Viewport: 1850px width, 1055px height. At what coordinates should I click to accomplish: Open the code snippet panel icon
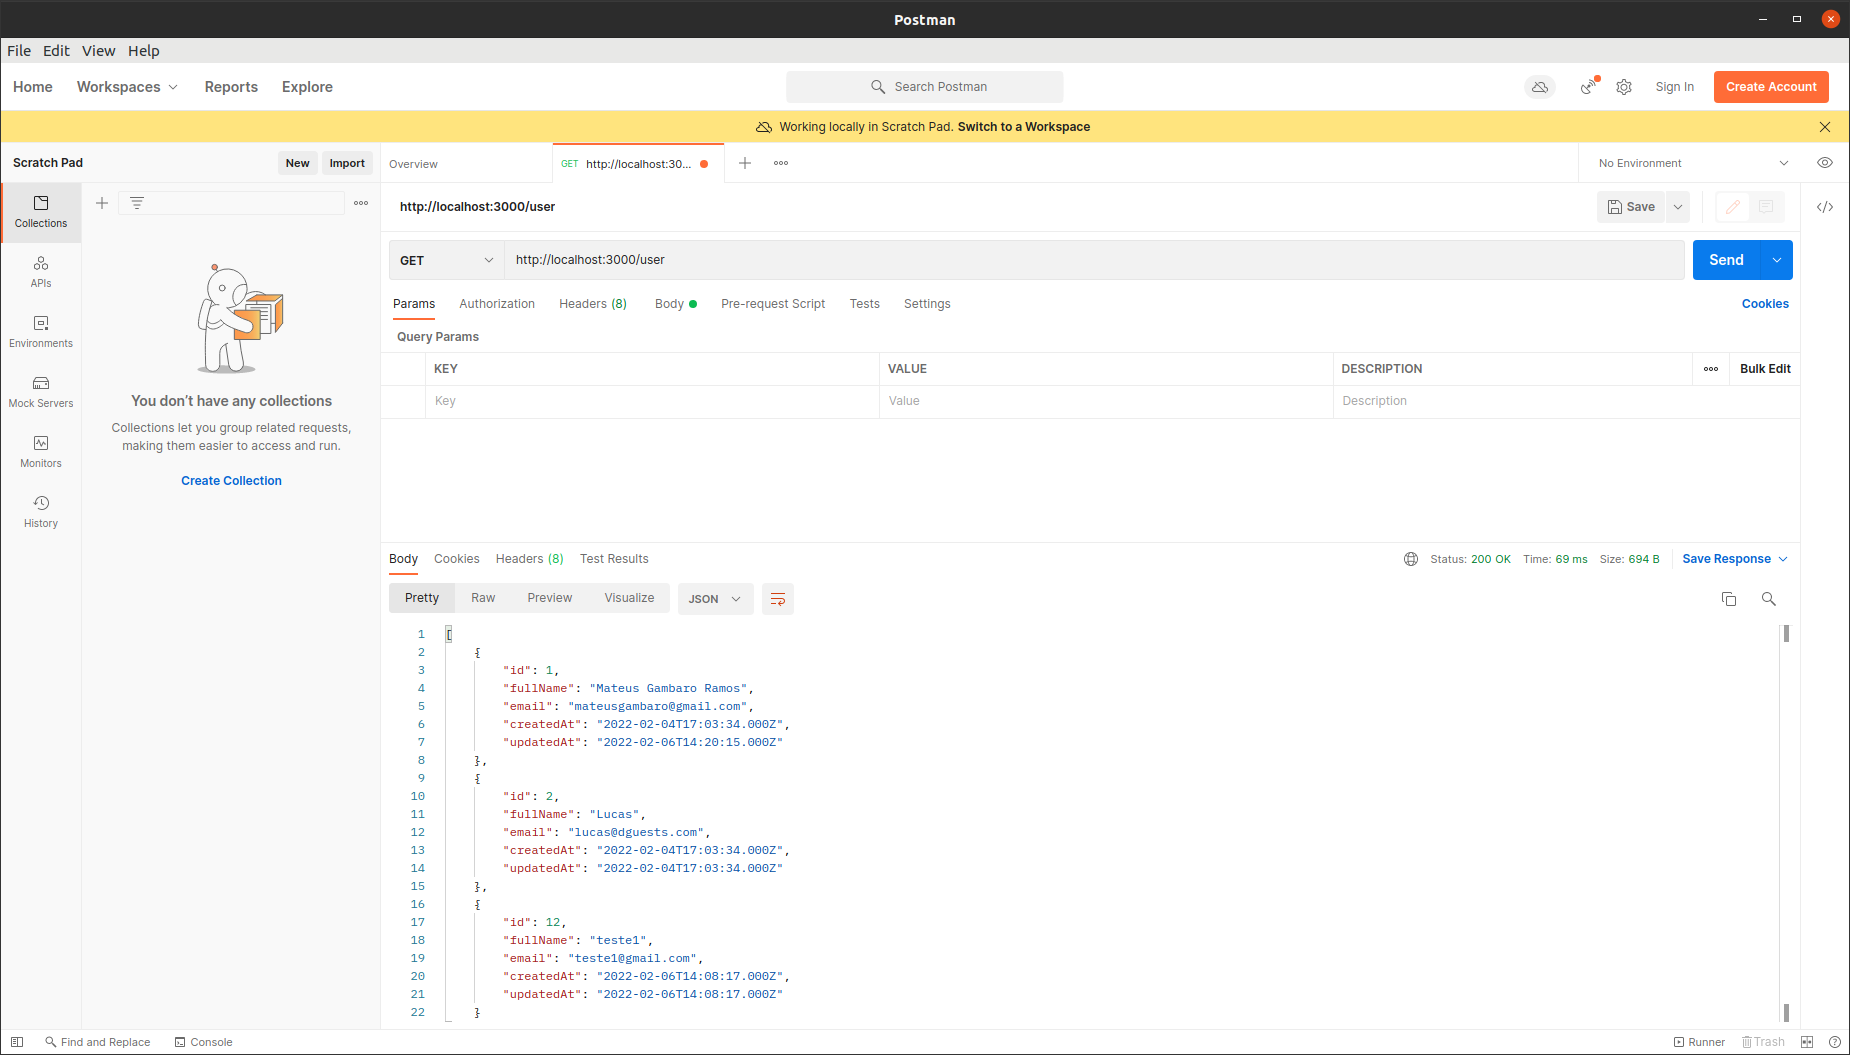(x=1825, y=207)
